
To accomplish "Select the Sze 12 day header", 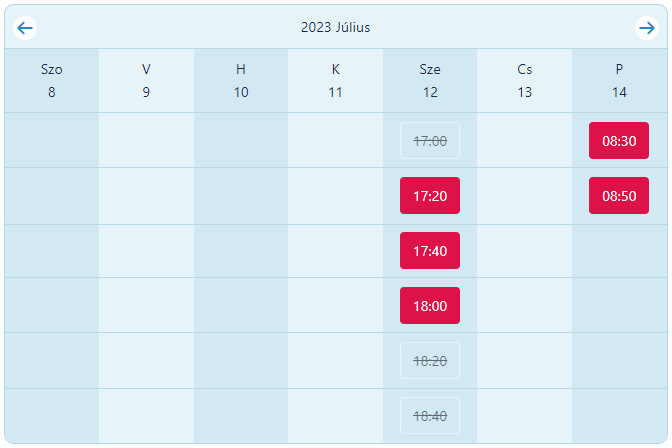I will (x=430, y=80).
